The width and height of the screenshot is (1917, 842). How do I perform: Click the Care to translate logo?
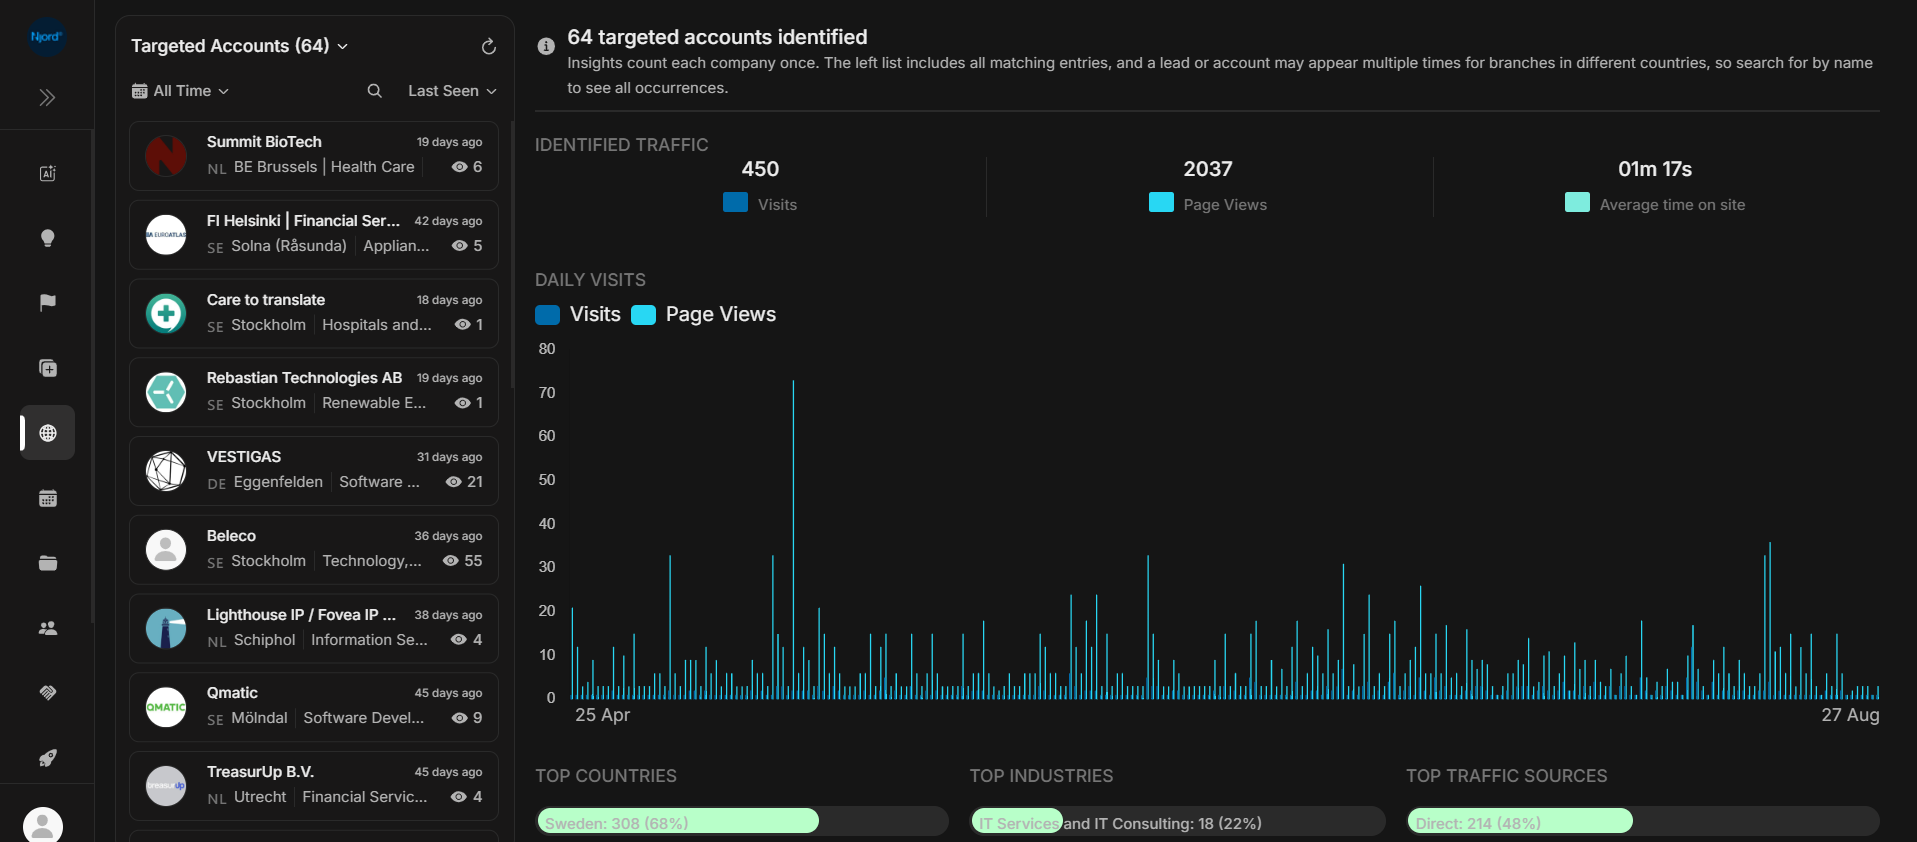(166, 314)
